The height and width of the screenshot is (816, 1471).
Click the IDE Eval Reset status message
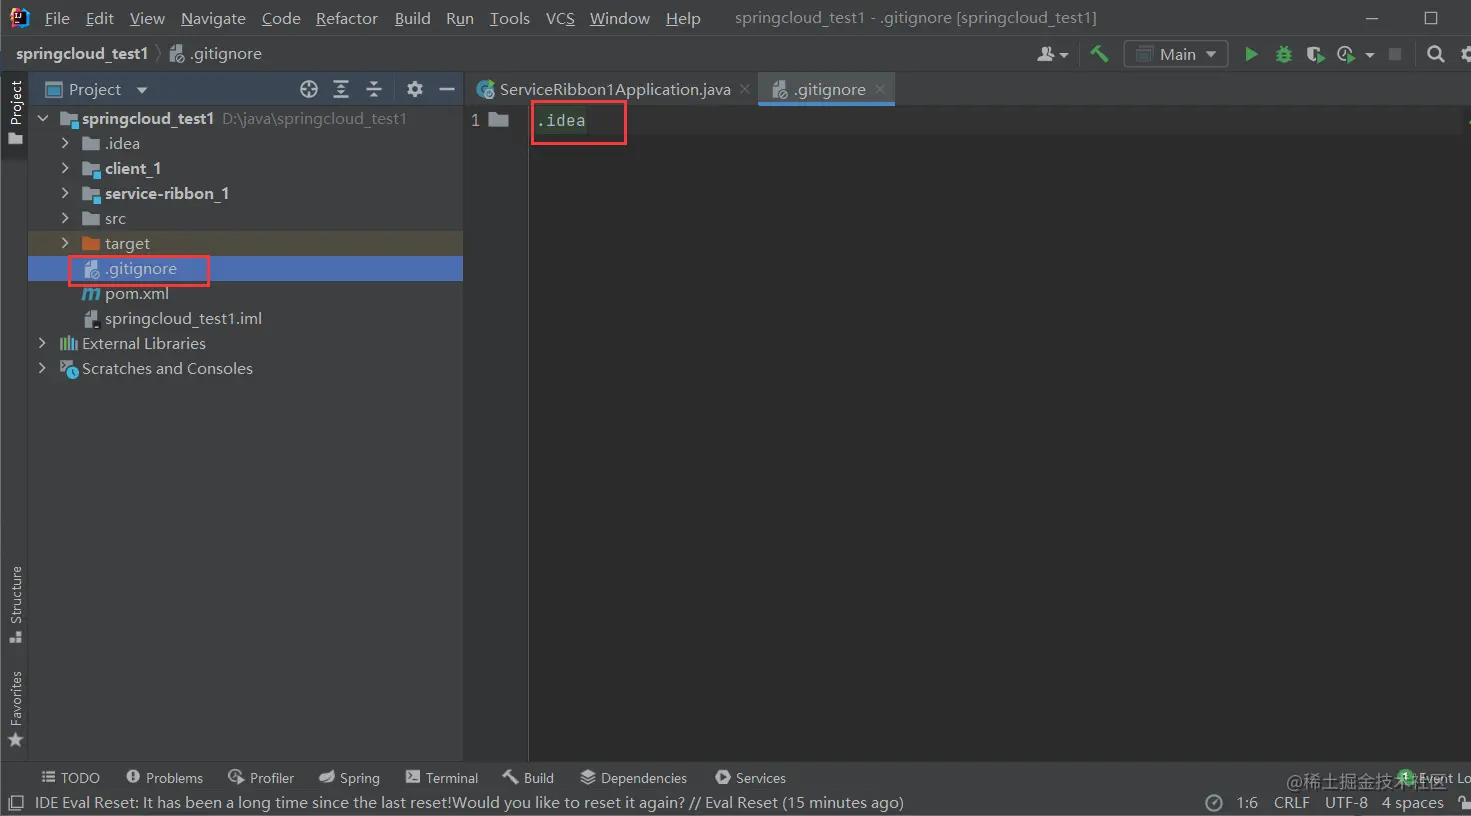(469, 803)
